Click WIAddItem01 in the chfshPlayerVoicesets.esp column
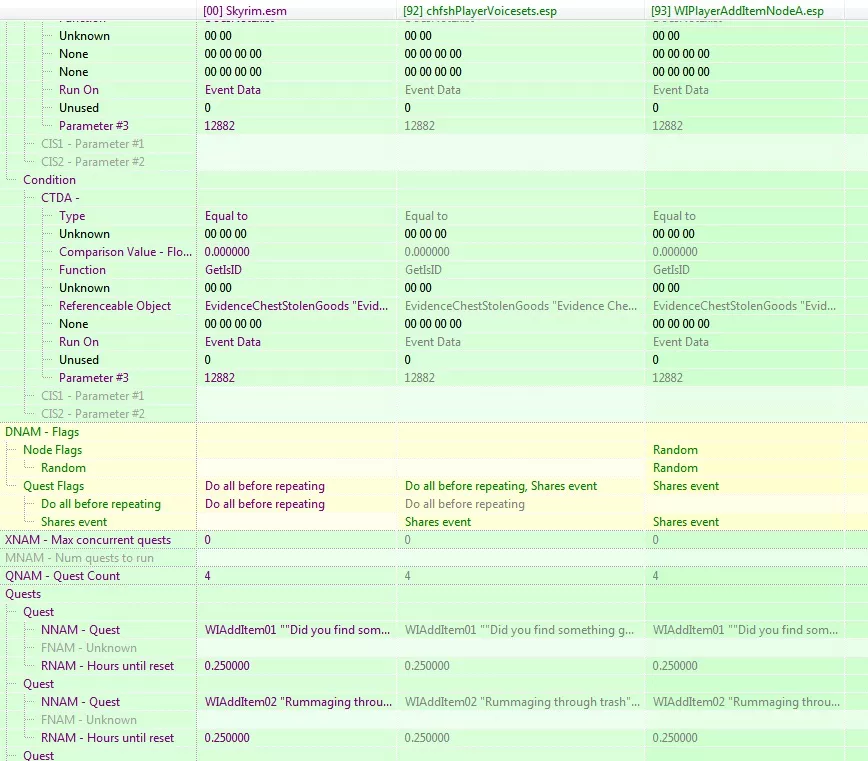 tap(519, 630)
